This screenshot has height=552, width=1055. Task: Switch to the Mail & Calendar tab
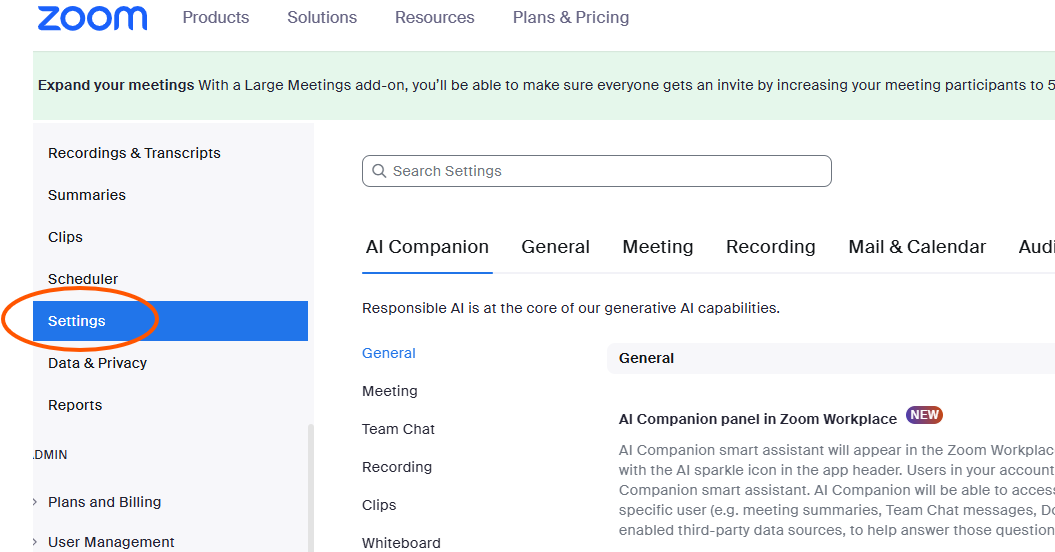pos(917,247)
